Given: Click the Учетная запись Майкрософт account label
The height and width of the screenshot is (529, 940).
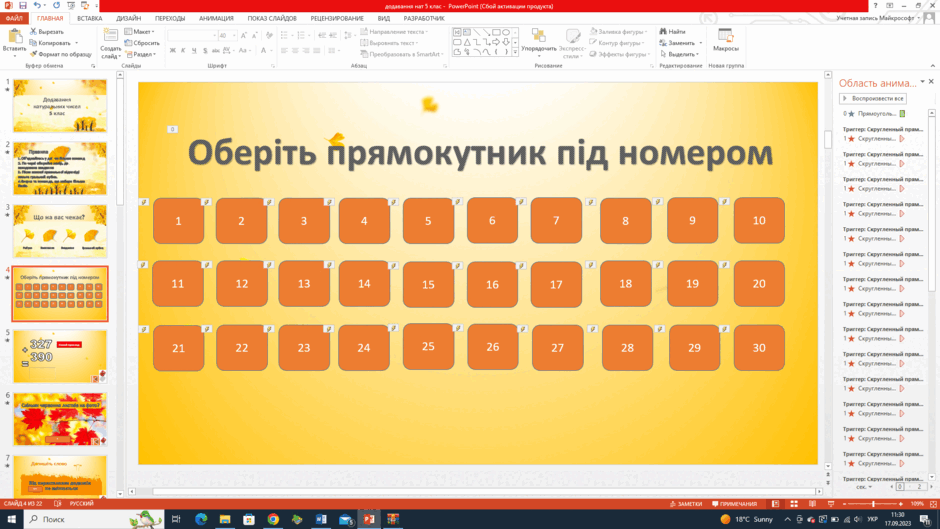Looking at the screenshot, I should coord(875,19).
